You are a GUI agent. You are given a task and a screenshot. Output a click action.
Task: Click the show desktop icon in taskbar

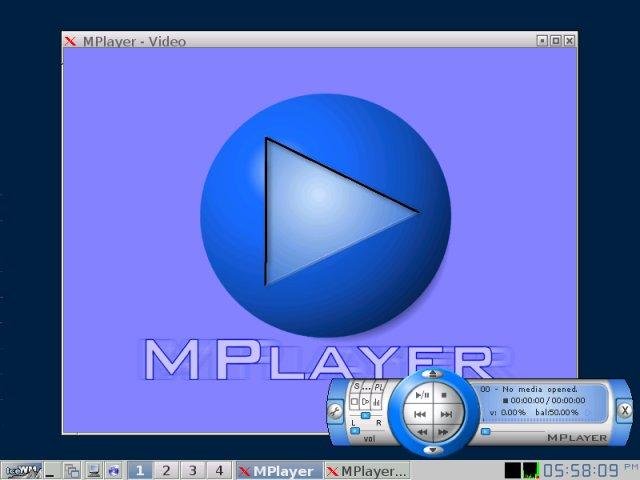(51, 471)
